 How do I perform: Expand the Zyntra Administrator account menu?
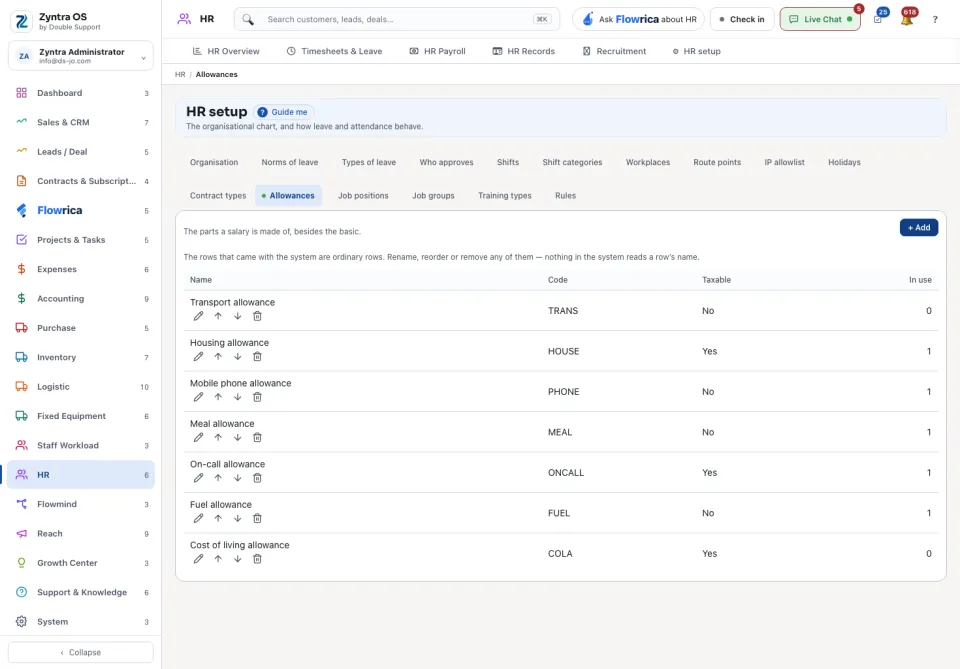coord(81,56)
